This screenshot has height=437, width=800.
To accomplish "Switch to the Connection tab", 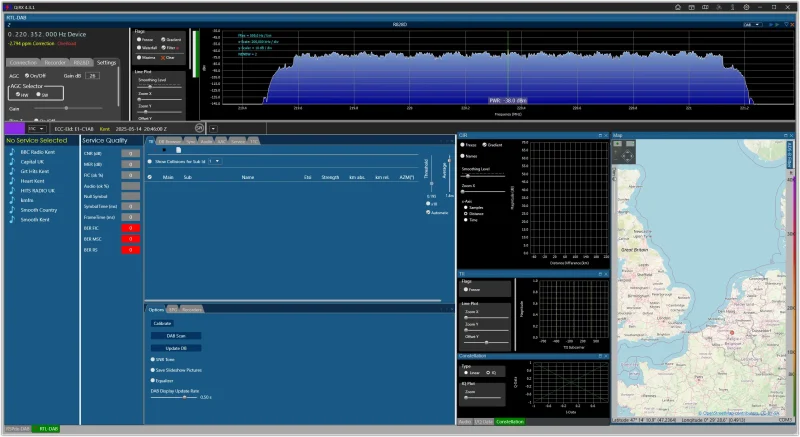I will coord(22,62).
